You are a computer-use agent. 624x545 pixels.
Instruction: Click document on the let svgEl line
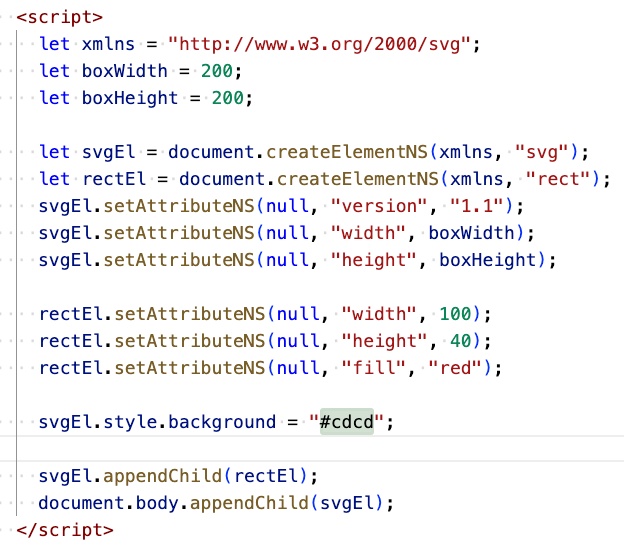[x=211, y=152]
